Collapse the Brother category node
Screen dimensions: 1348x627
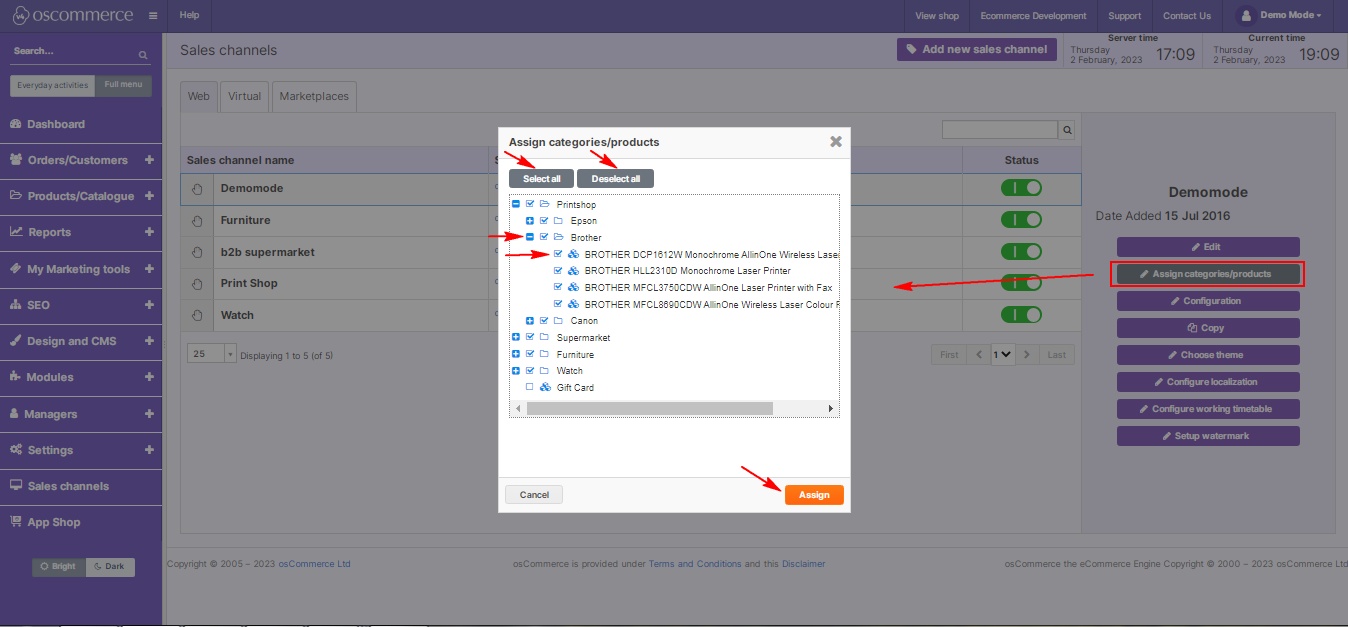click(x=530, y=238)
